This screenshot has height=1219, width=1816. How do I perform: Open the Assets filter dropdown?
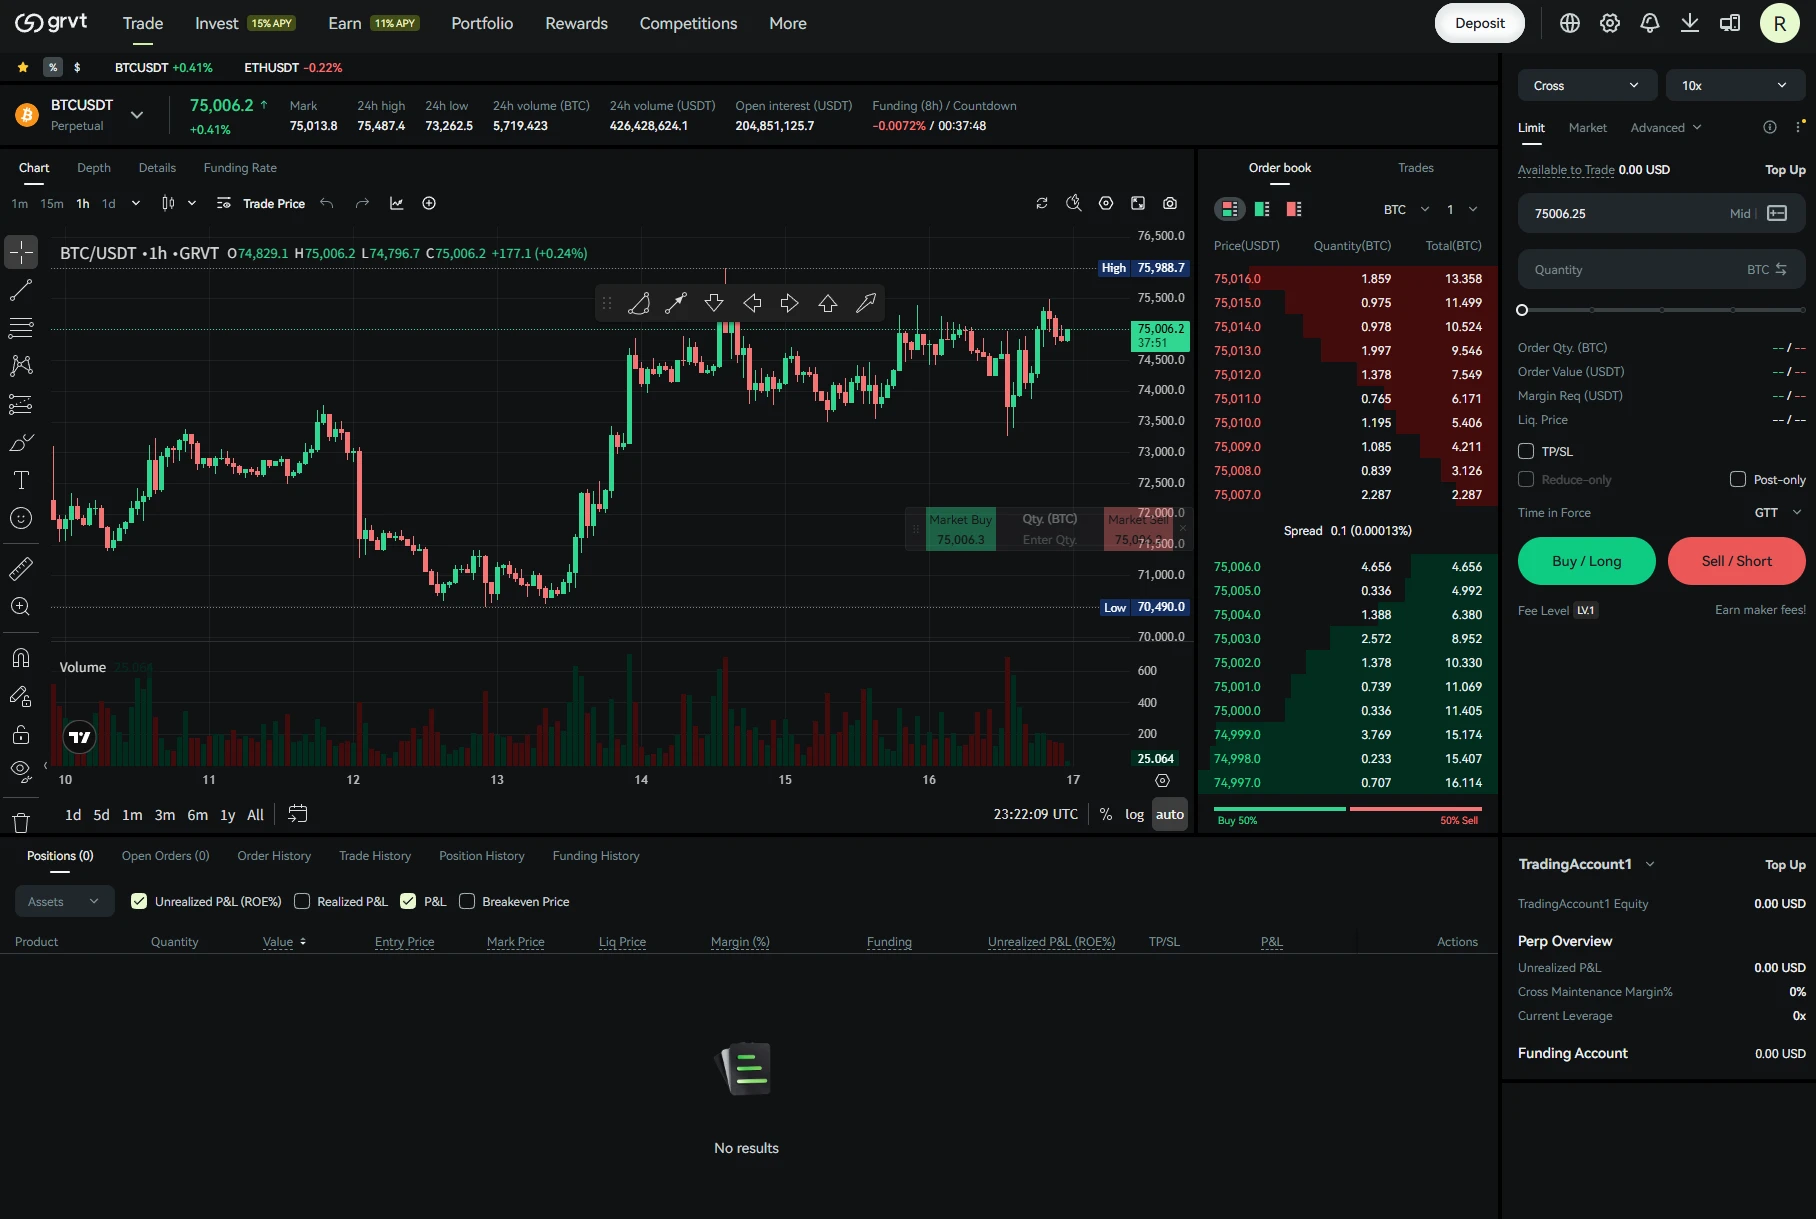click(64, 901)
